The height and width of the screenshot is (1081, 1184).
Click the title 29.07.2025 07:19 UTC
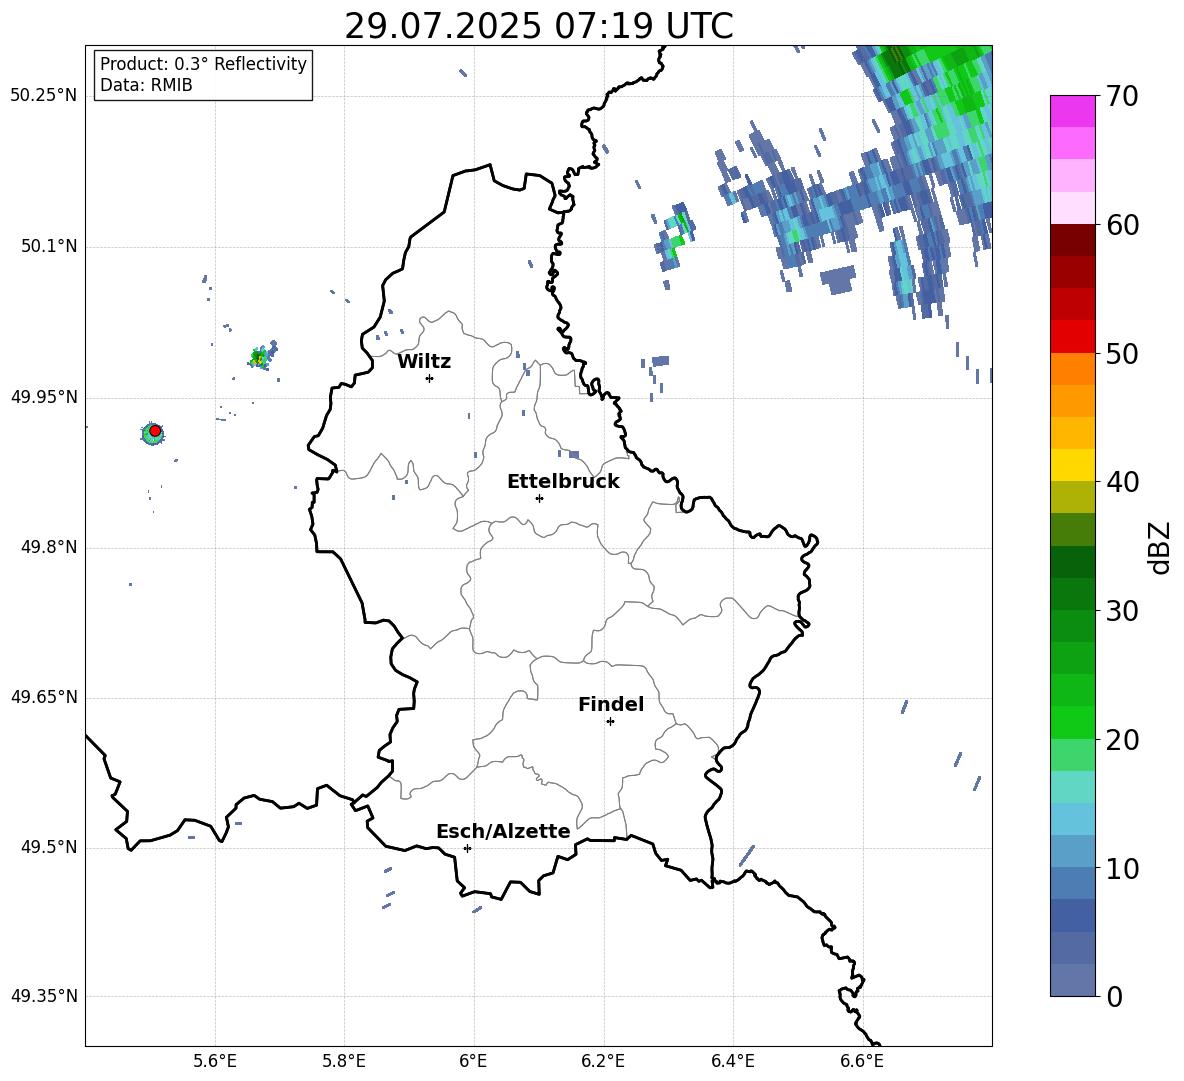click(539, 26)
